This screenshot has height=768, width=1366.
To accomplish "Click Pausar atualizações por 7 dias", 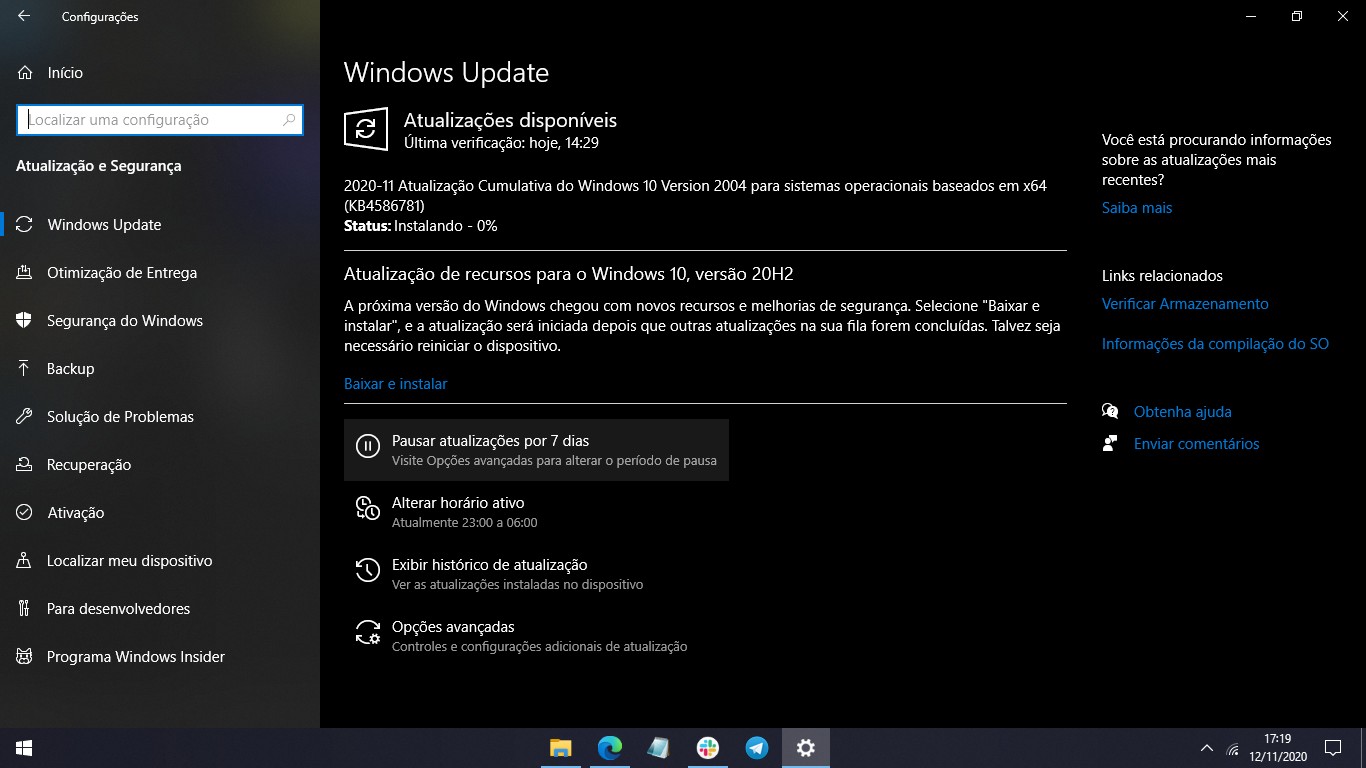I will [536, 450].
